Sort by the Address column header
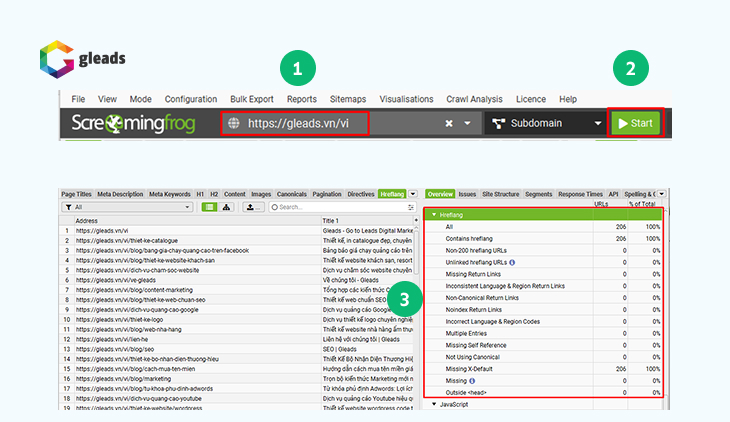Image resolution: width=730 pixels, height=422 pixels. tap(197, 221)
